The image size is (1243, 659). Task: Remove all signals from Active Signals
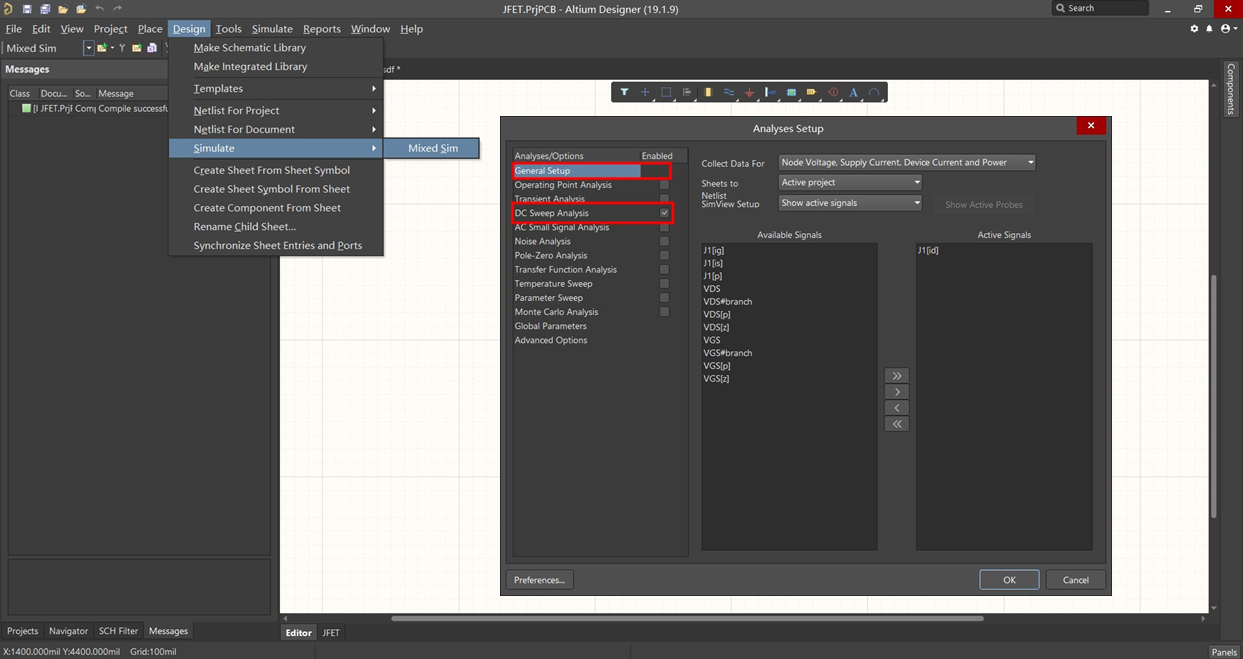(x=897, y=424)
